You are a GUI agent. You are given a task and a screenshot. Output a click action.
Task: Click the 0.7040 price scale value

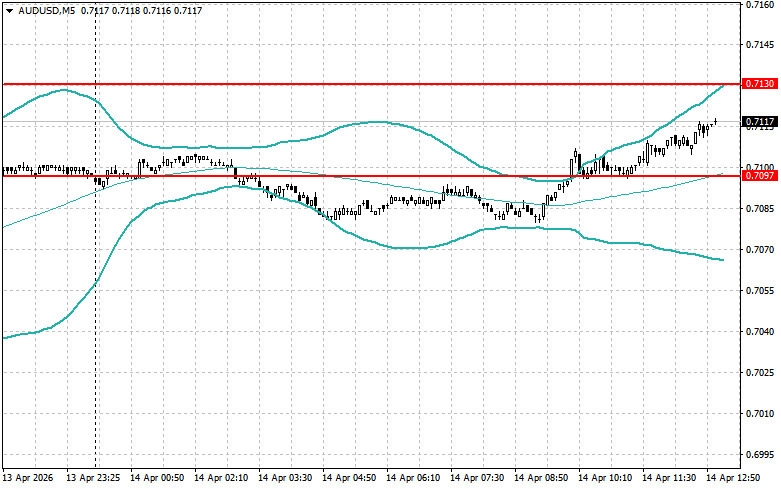[760, 332]
